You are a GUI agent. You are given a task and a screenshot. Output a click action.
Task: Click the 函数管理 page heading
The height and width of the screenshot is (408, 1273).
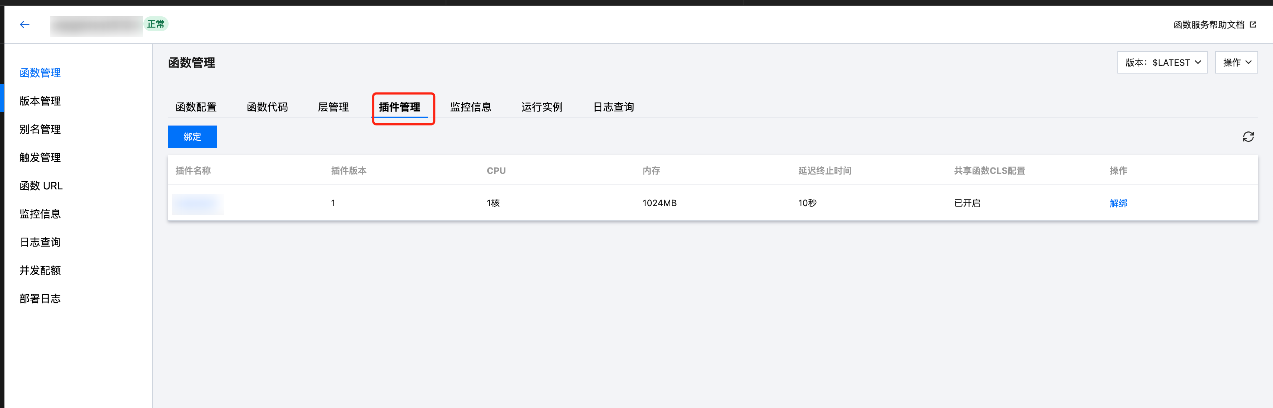[x=191, y=63]
